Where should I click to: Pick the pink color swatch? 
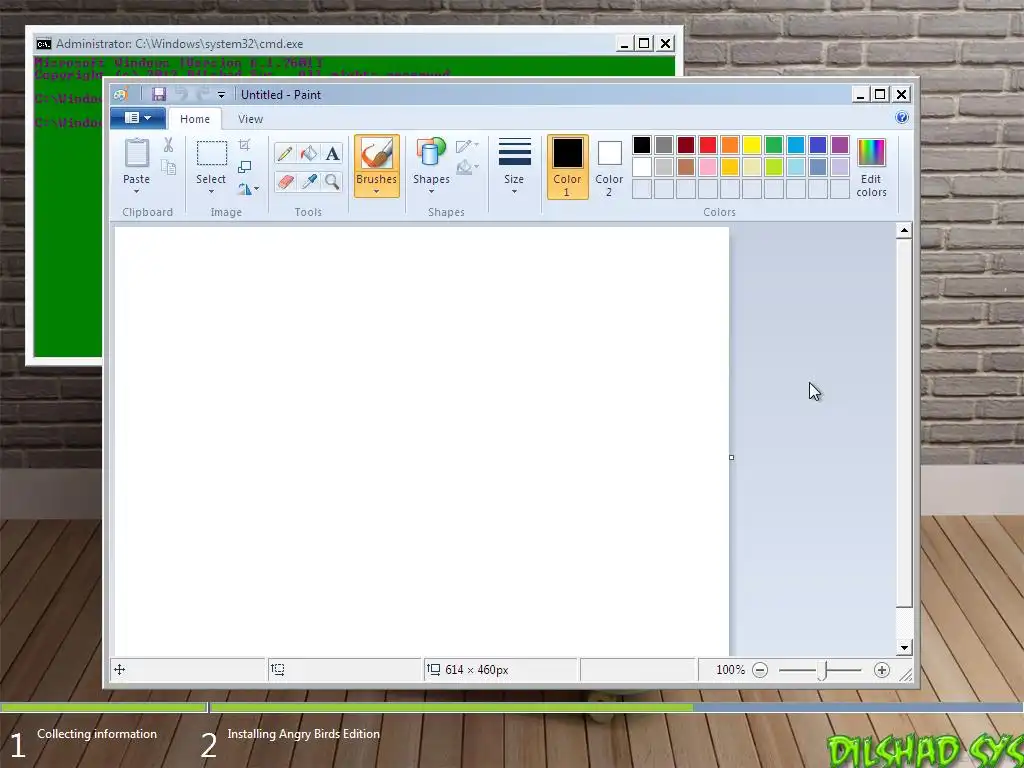(708, 167)
